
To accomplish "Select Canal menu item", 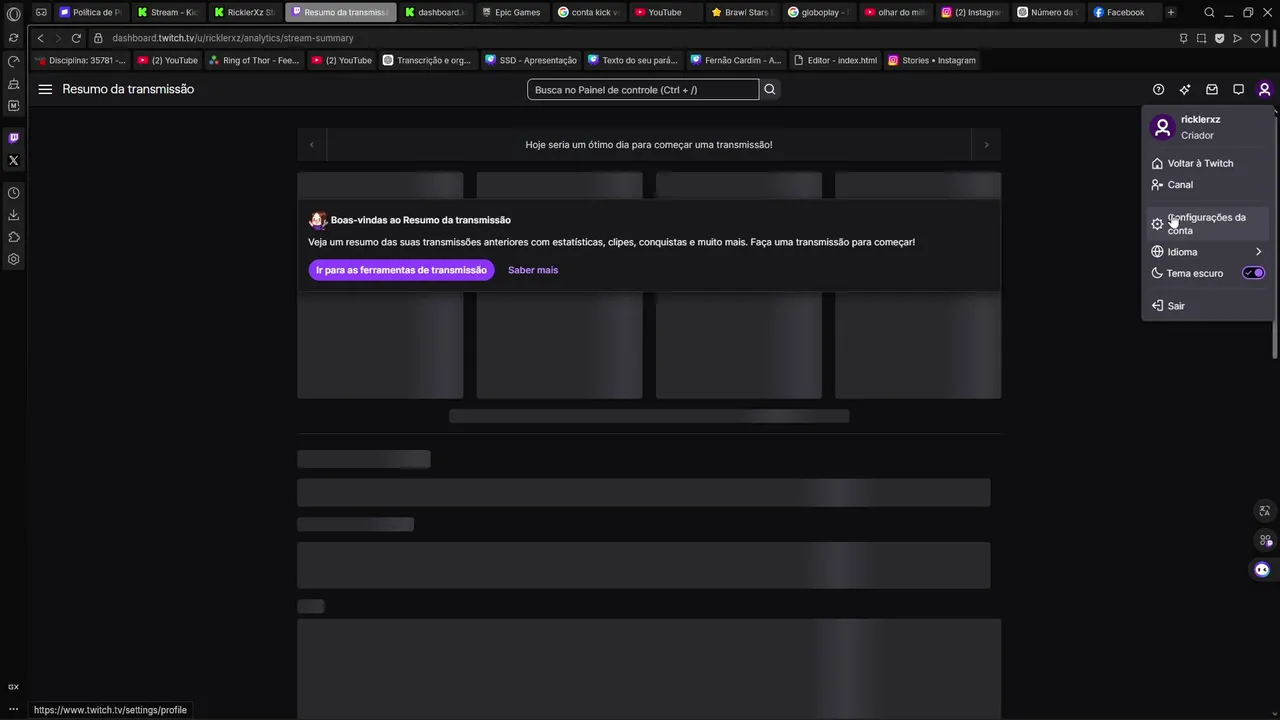I will pos(1207,184).
